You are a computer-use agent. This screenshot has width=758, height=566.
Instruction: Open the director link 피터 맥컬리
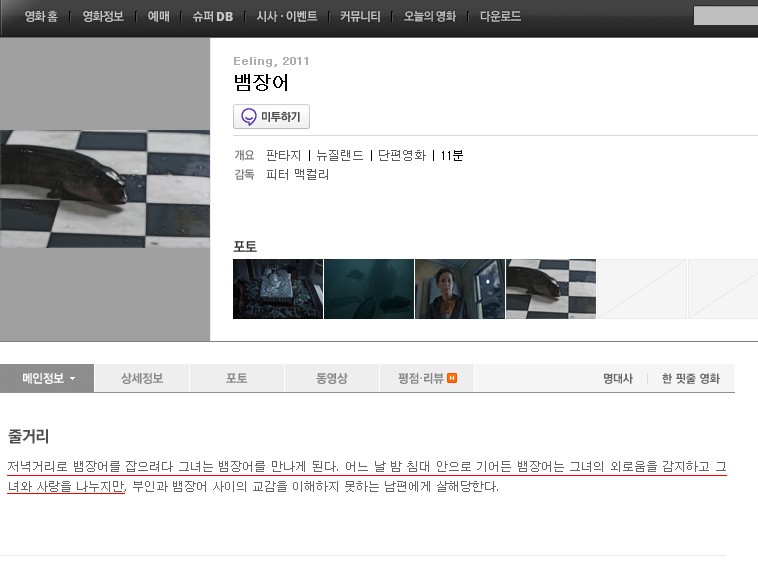[297, 174]
